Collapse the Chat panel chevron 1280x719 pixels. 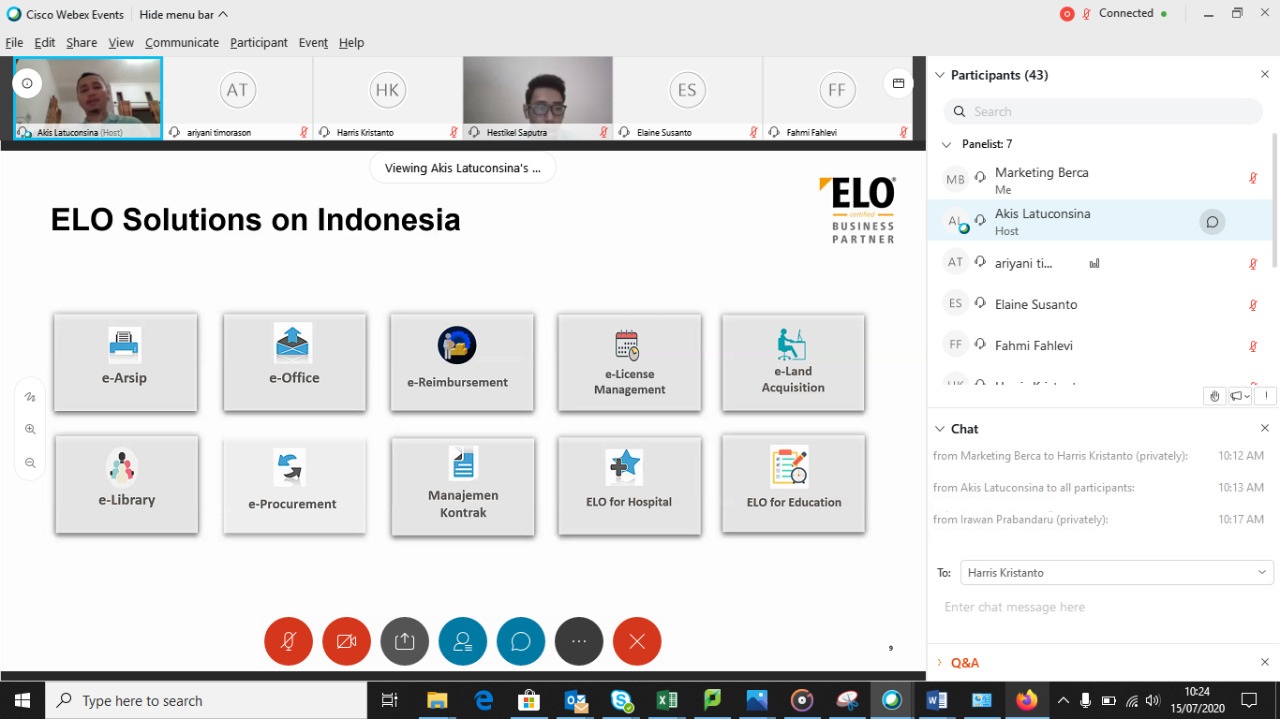(x=939, y=429)
